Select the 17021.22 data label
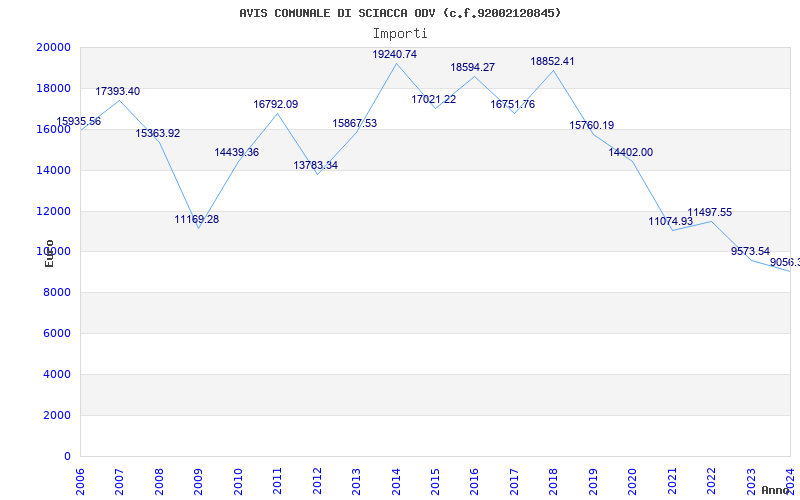The height and width of the screenshot is (500, 800). coord(434,99)
